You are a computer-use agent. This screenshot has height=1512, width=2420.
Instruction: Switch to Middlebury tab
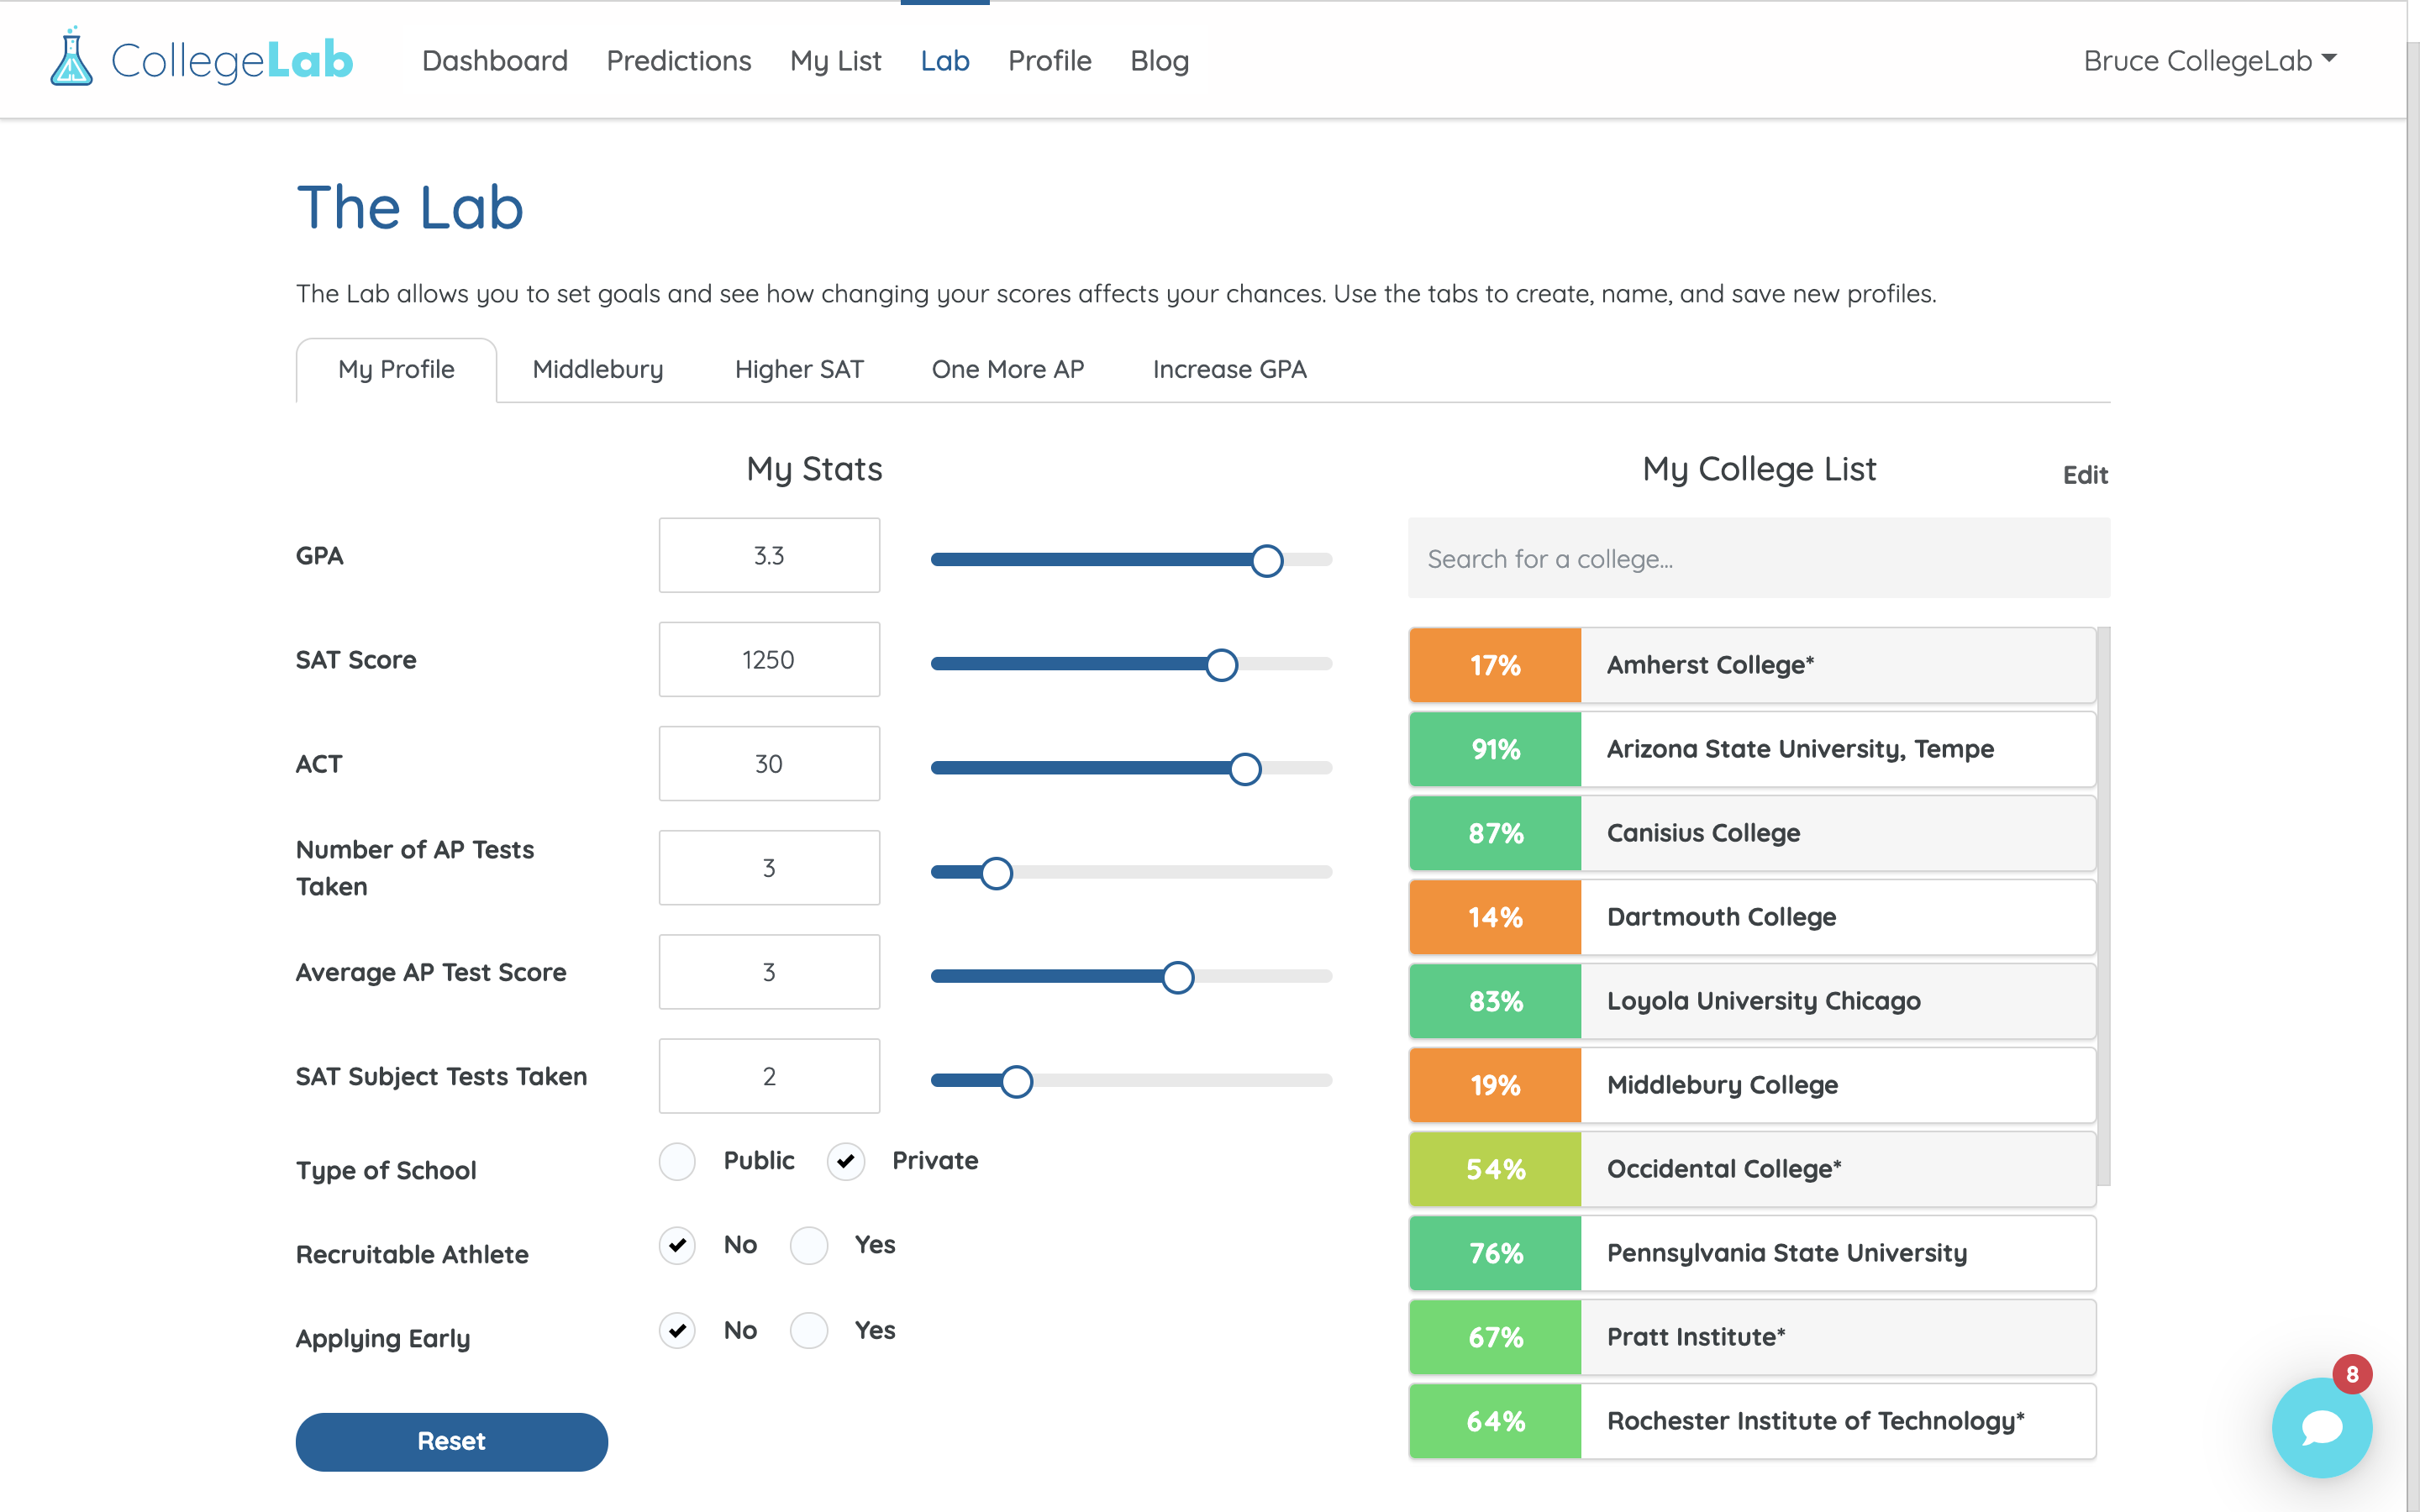[x=598, y=370]
